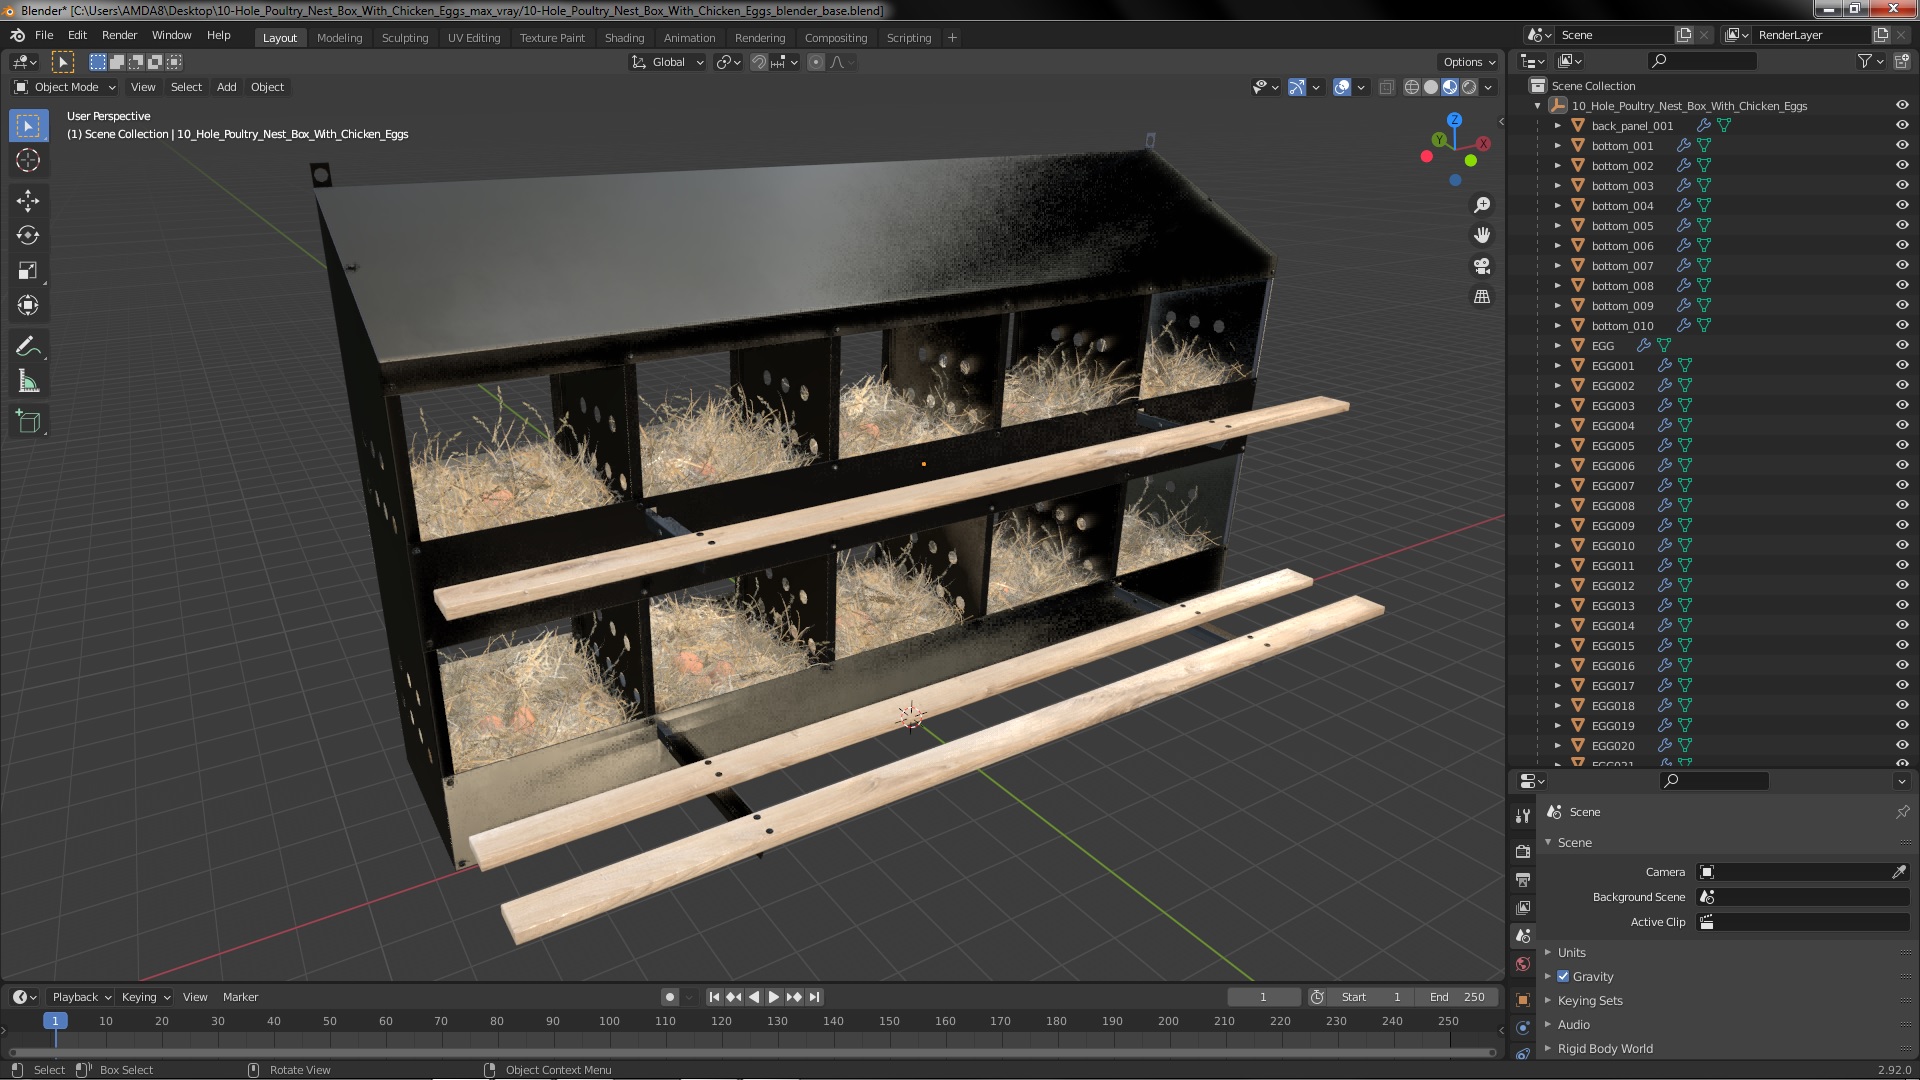Switch perspective/orthographic grid icon
This screenshot has height=1080, width=1920.
1482,297
